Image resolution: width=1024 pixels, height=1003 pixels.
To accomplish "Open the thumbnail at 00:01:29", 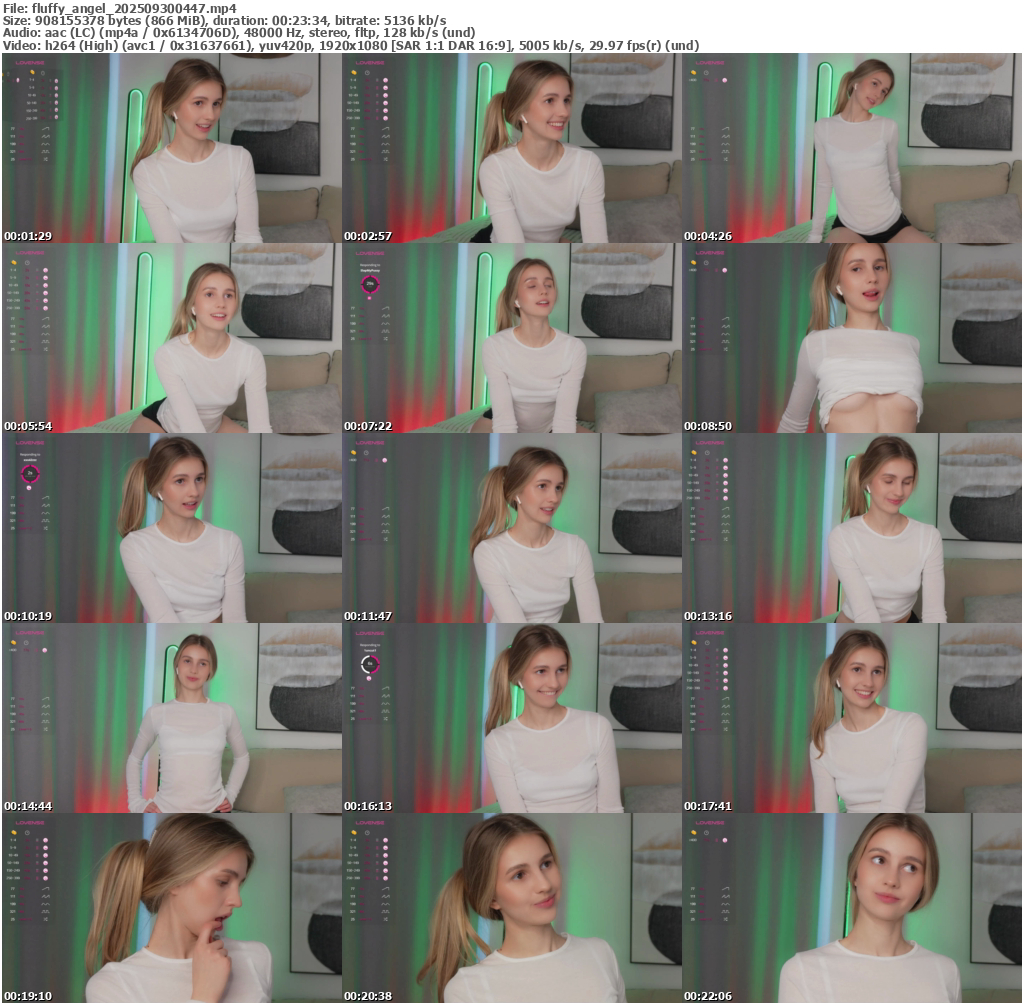I will tap(171, 148).
